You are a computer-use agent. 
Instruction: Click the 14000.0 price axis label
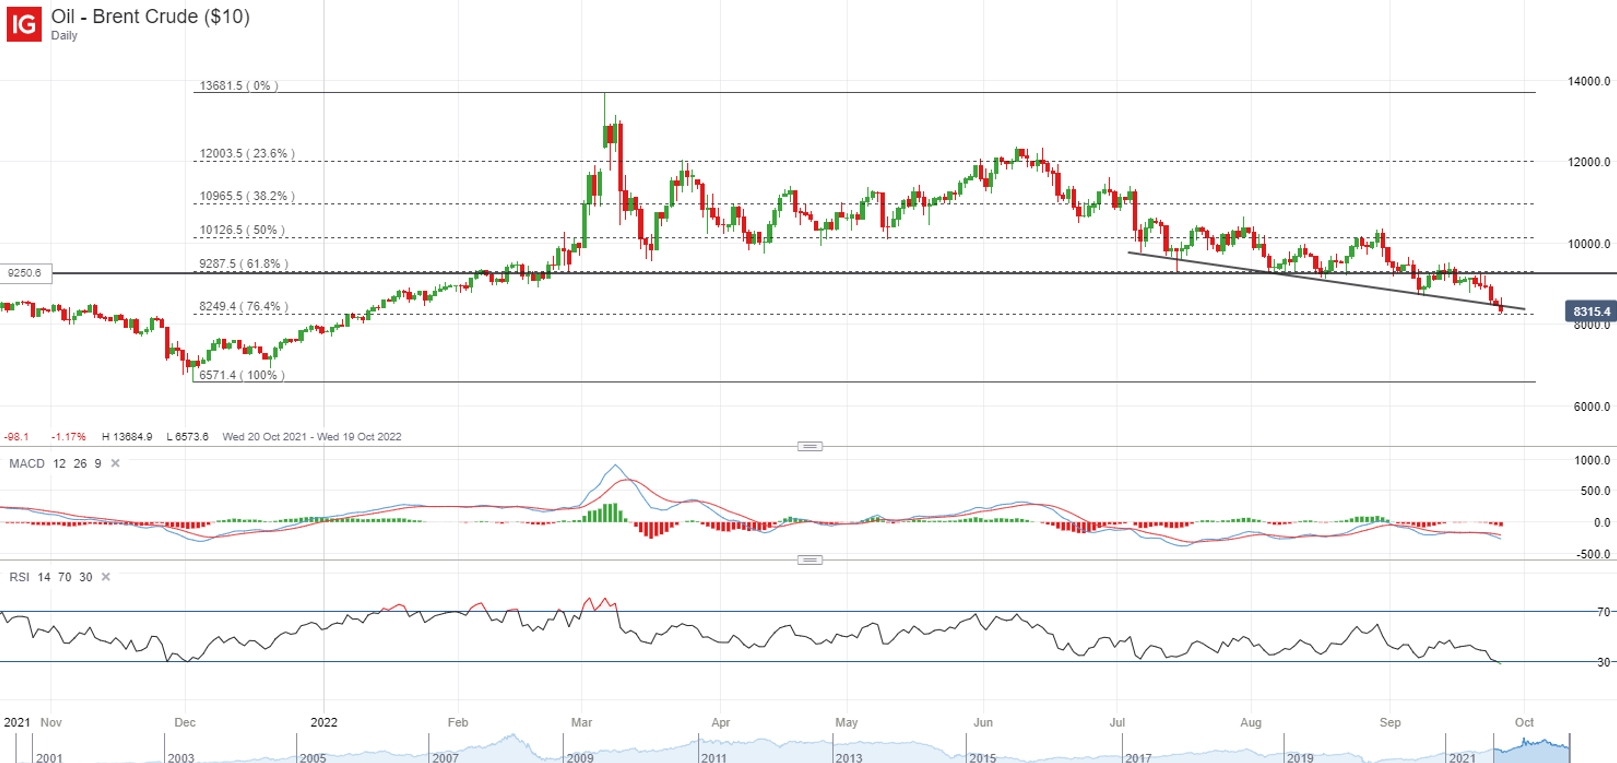pos(1589,82)
